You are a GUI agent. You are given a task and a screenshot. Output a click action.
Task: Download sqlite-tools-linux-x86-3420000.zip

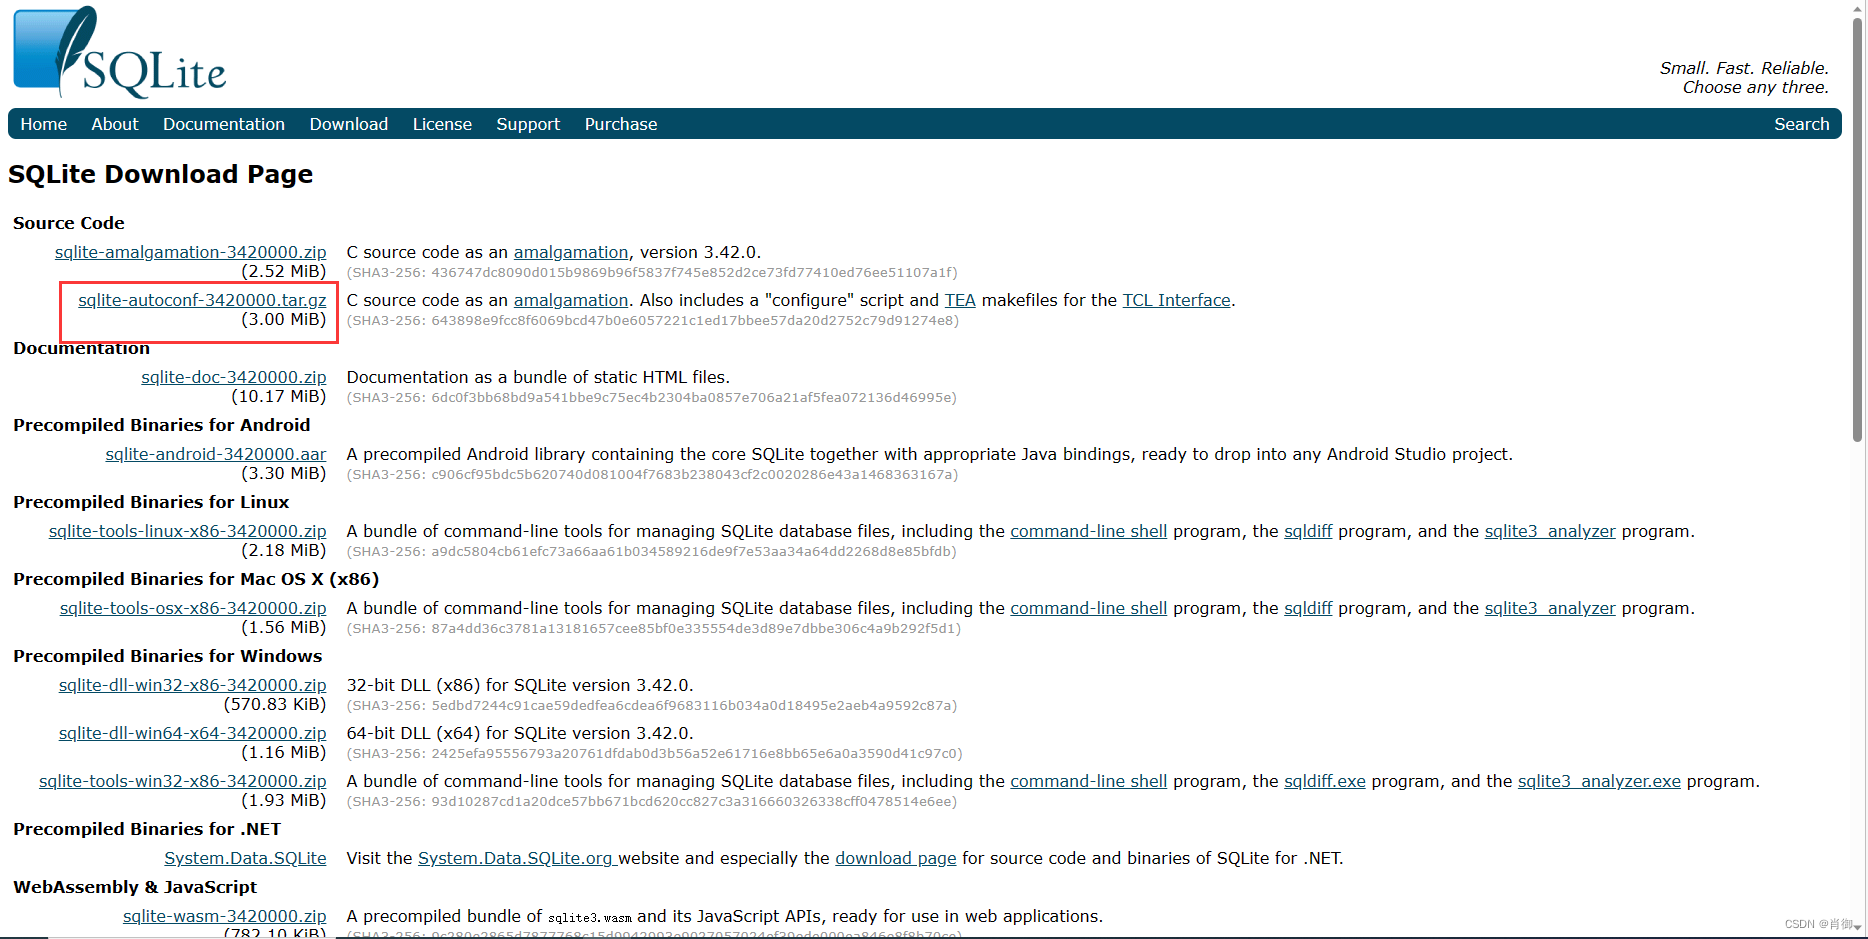[x=187, y=531]
